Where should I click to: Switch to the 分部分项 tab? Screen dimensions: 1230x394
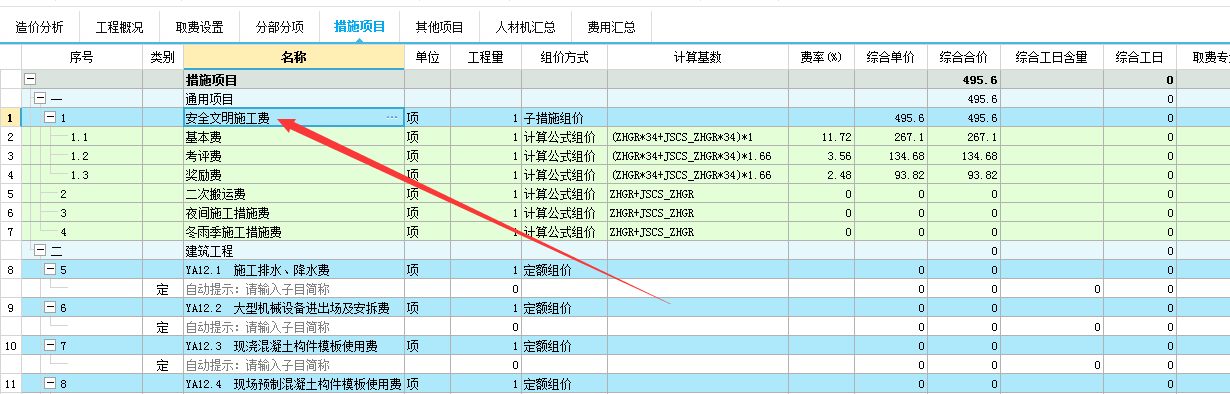(278, 27)
